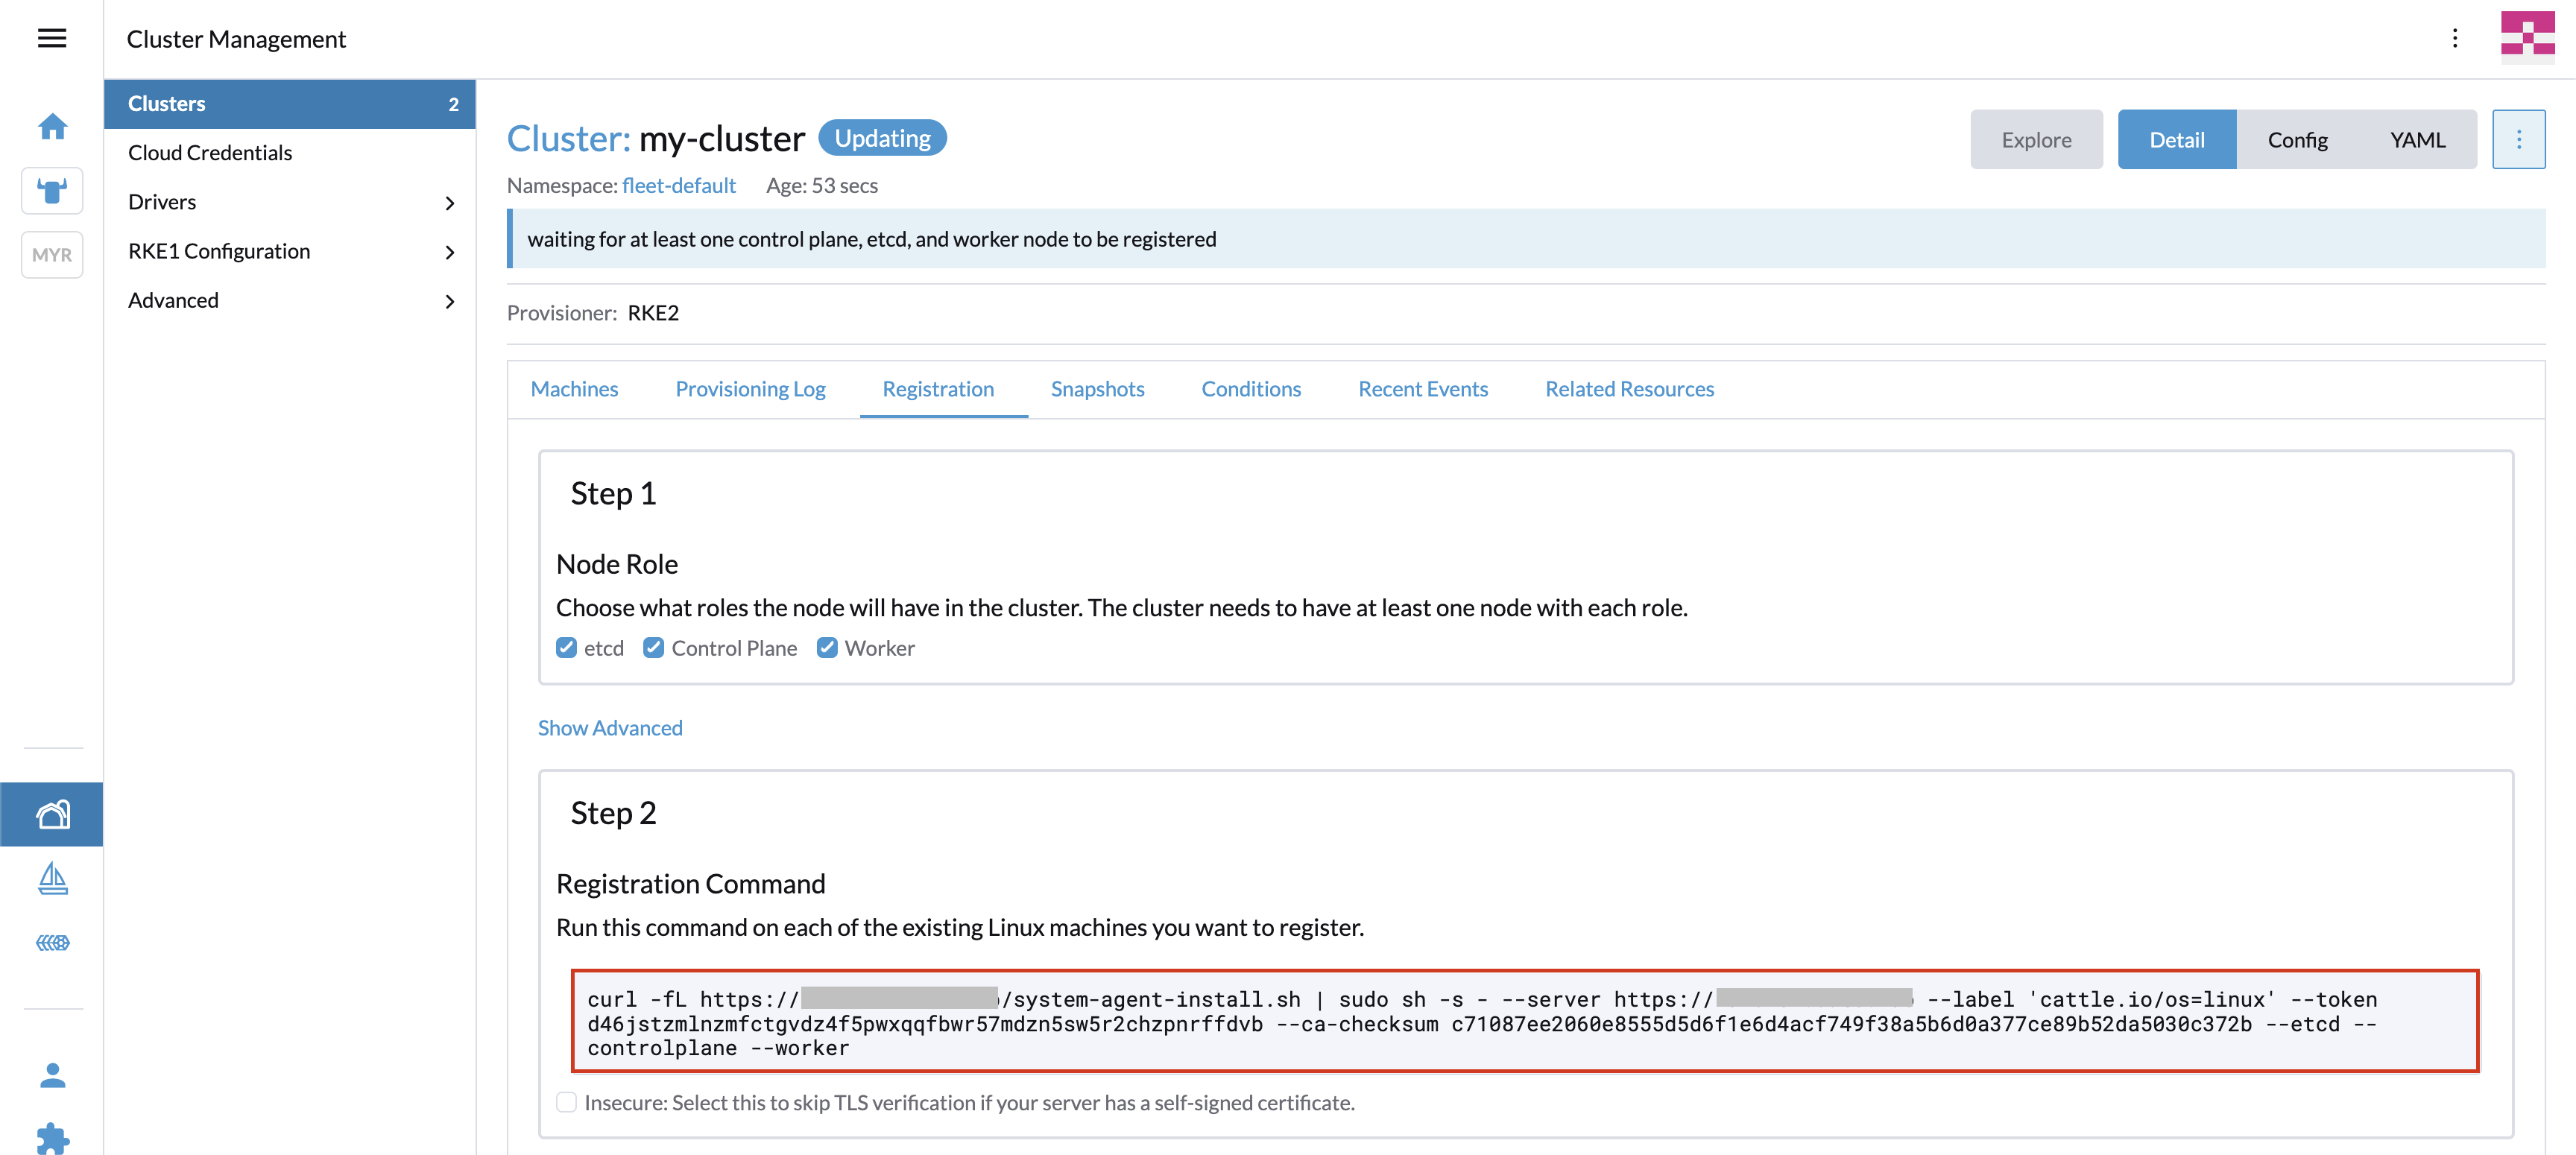Screen dimensions: 2576x1155
Task: Click the Step 2 heading
Action: coord(613,812)
